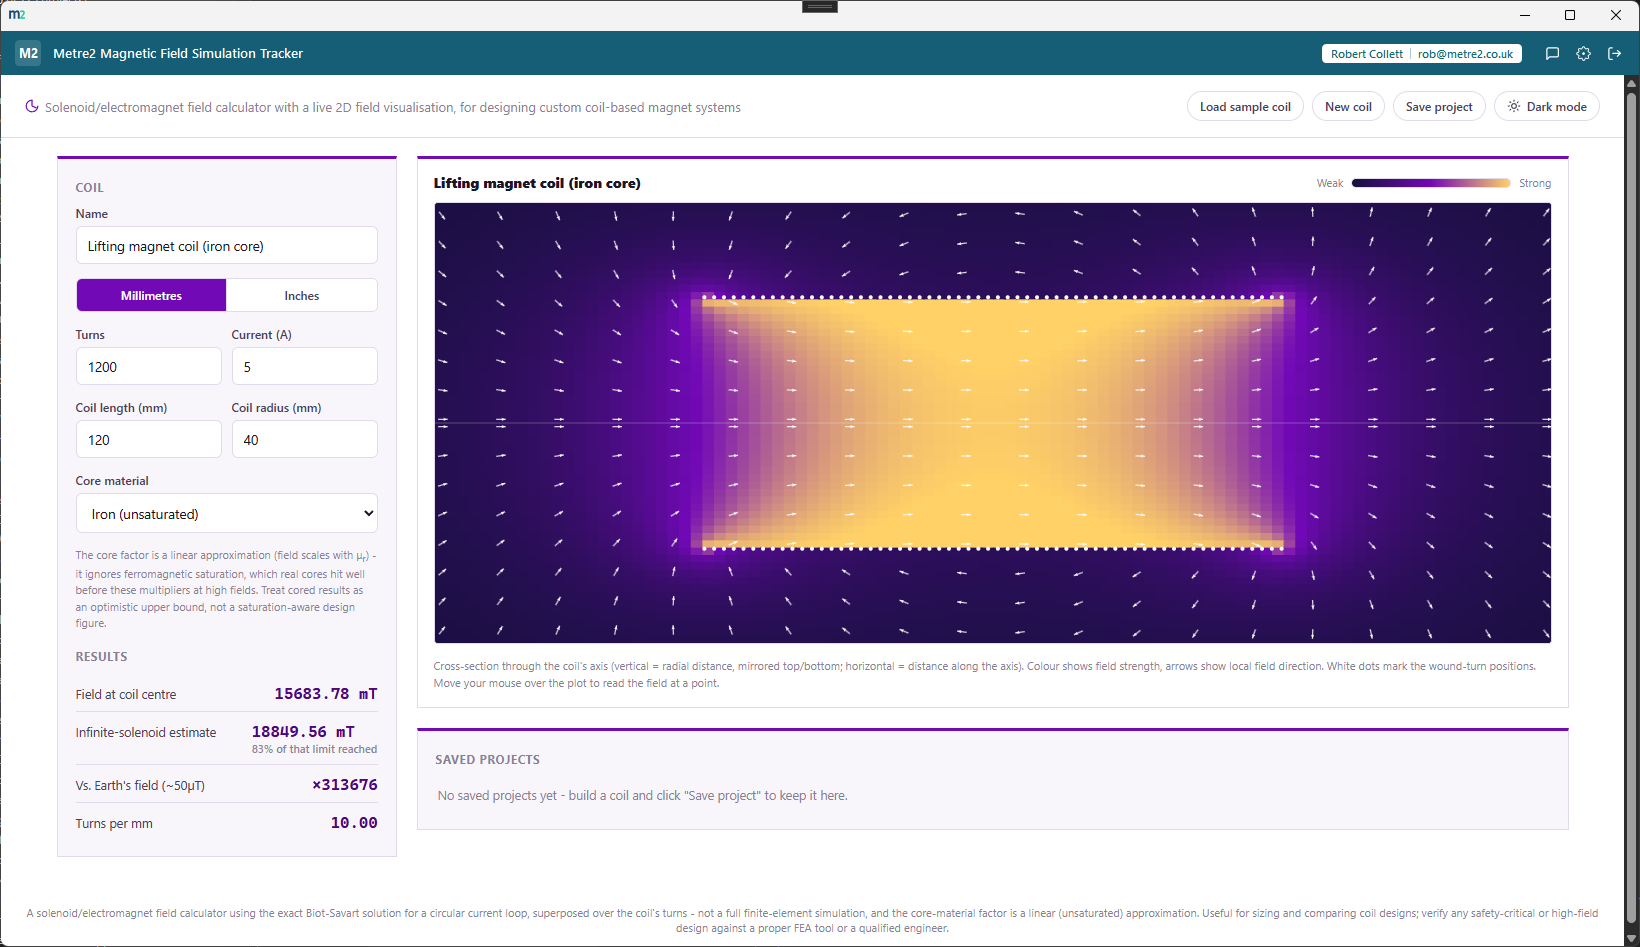Image resolution: width=1640 pixels, height=947 pixels.
Task: Click the Coil radius (mm) field
Action: (305, 440)
